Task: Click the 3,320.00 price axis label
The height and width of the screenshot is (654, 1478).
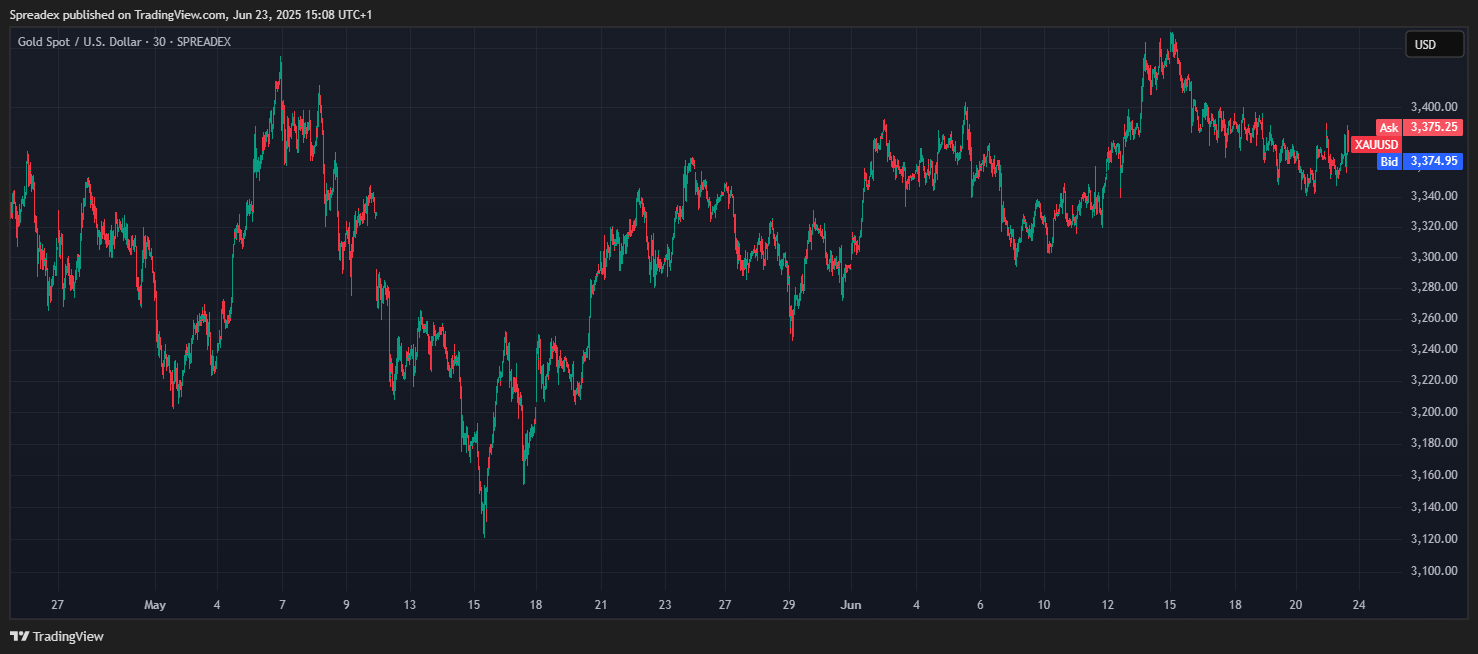Action: click(x=1432, y=226)
